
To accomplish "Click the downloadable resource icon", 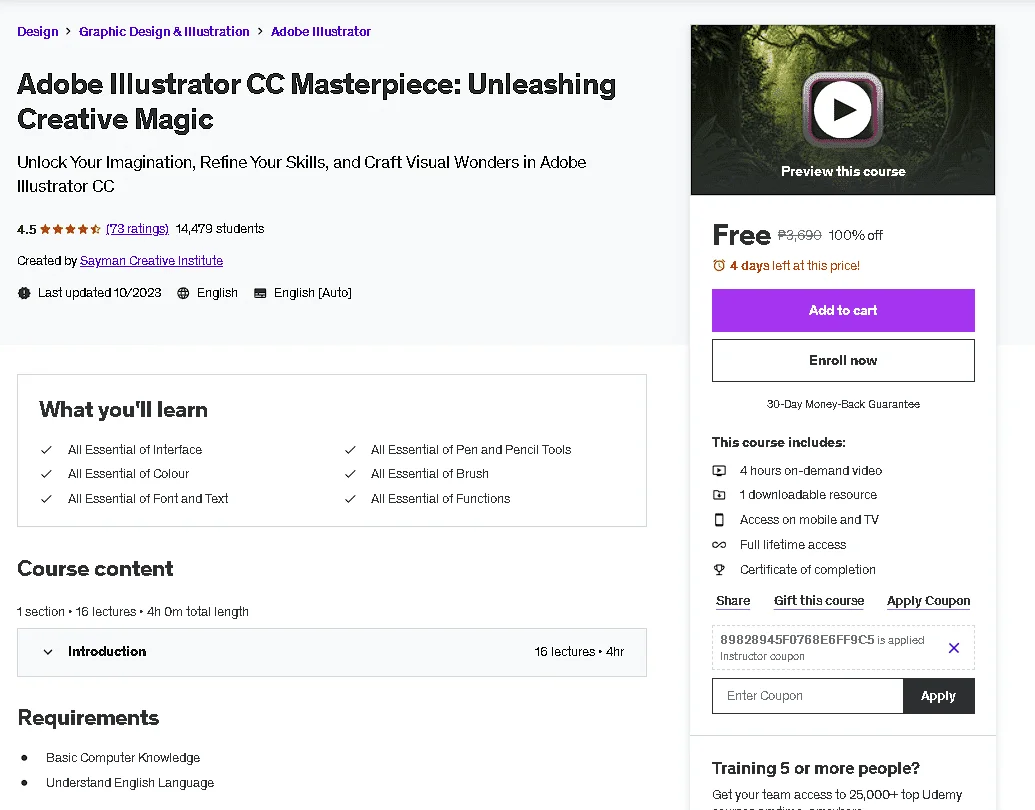I will tap(719, 495).
